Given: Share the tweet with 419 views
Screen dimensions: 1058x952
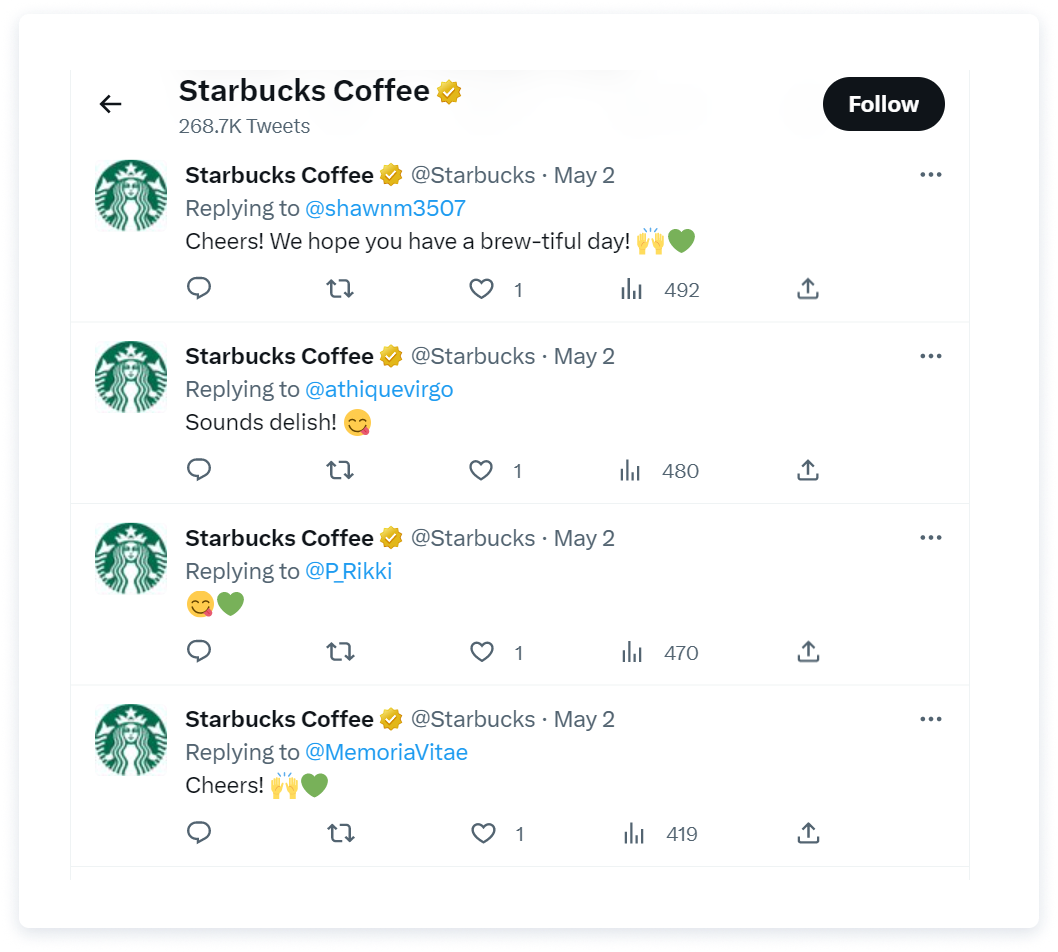Looking at the screenshot, I should click(x=808, y=833).
